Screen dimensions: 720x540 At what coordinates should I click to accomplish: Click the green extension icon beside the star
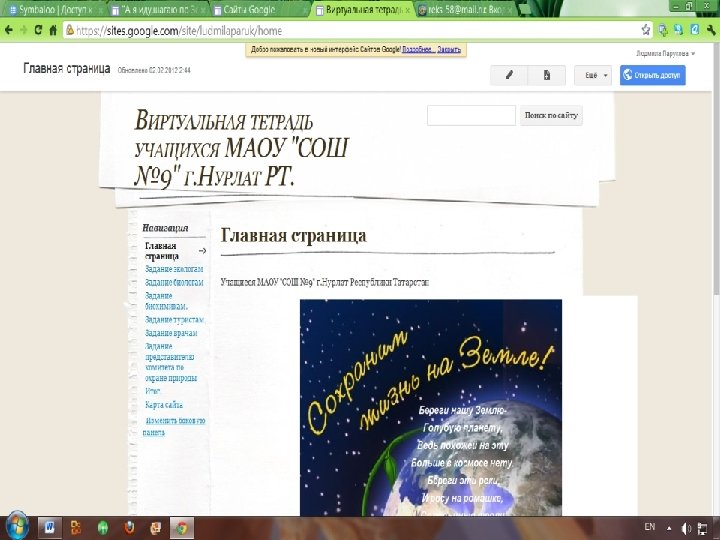(x=663, y=30)
